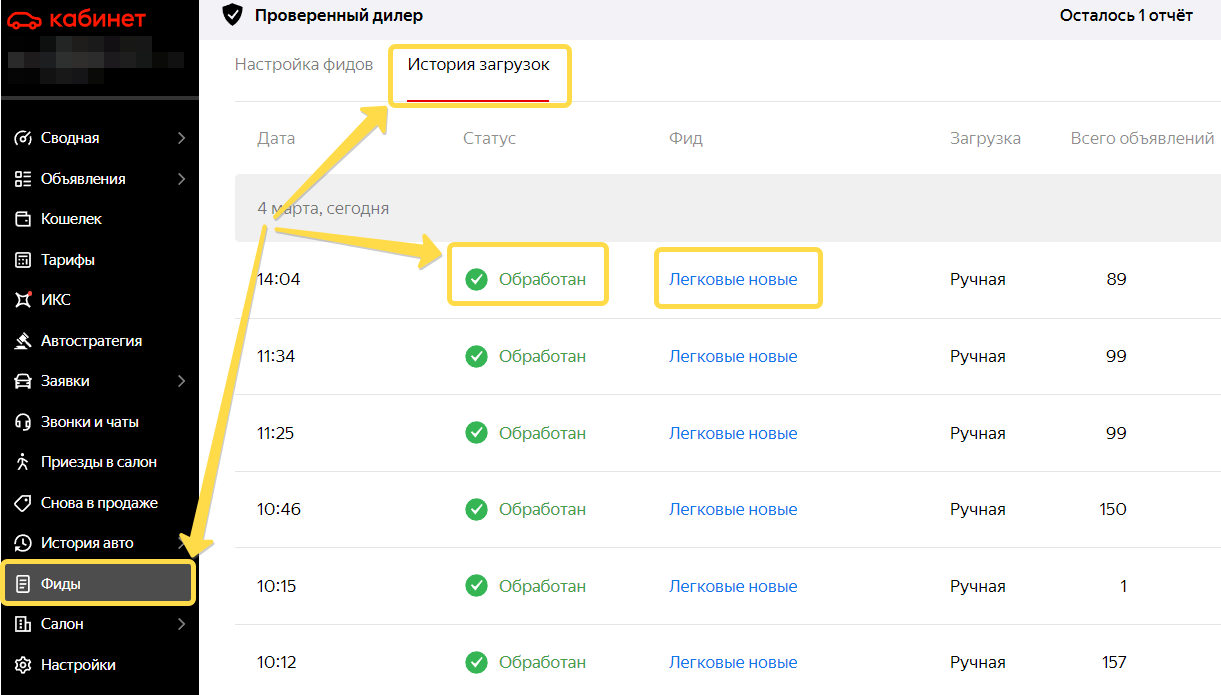Click the Сводная dashboard gauge icon
This screenshot has width=1221, height=695.
tap(23, 138)
